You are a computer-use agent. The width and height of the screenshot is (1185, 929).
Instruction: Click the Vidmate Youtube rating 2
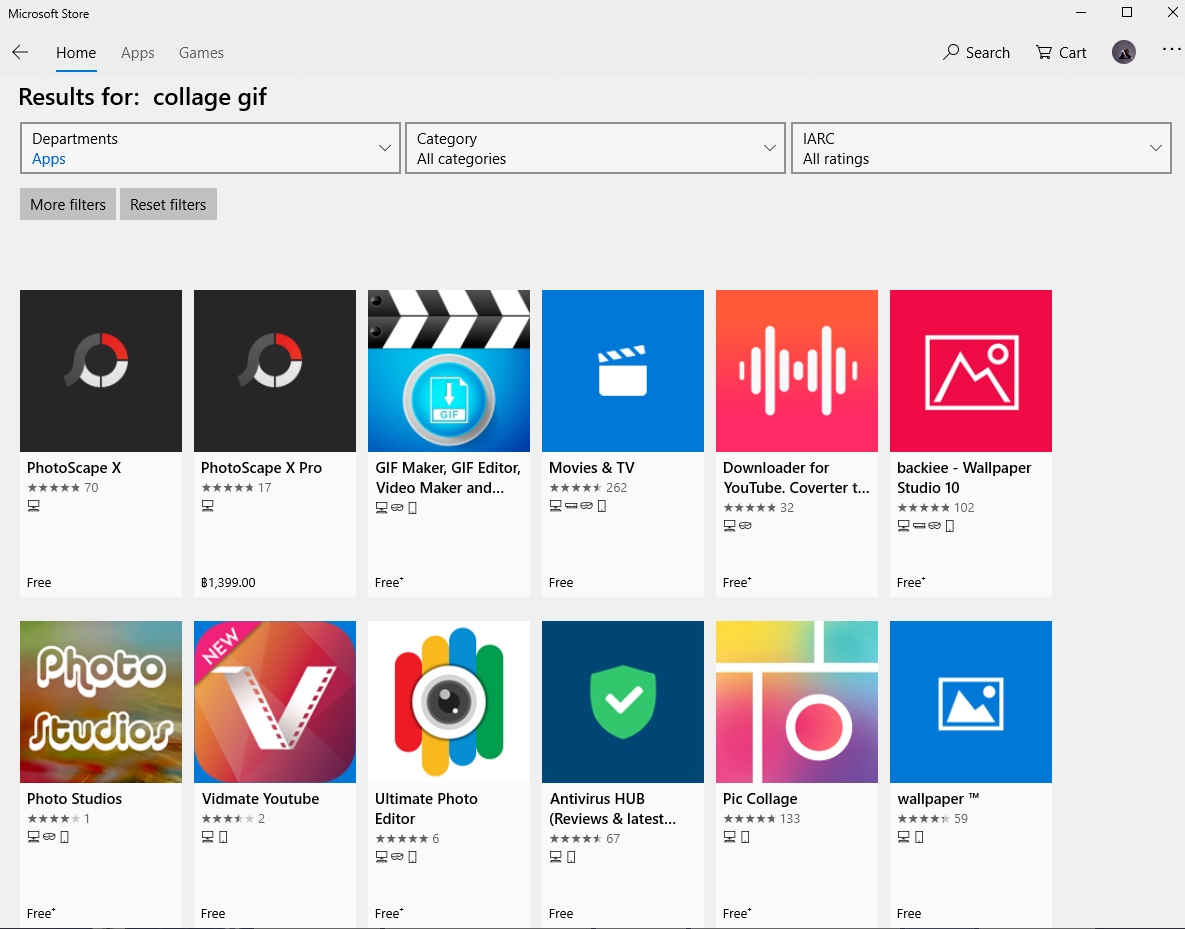coord(233,819)
